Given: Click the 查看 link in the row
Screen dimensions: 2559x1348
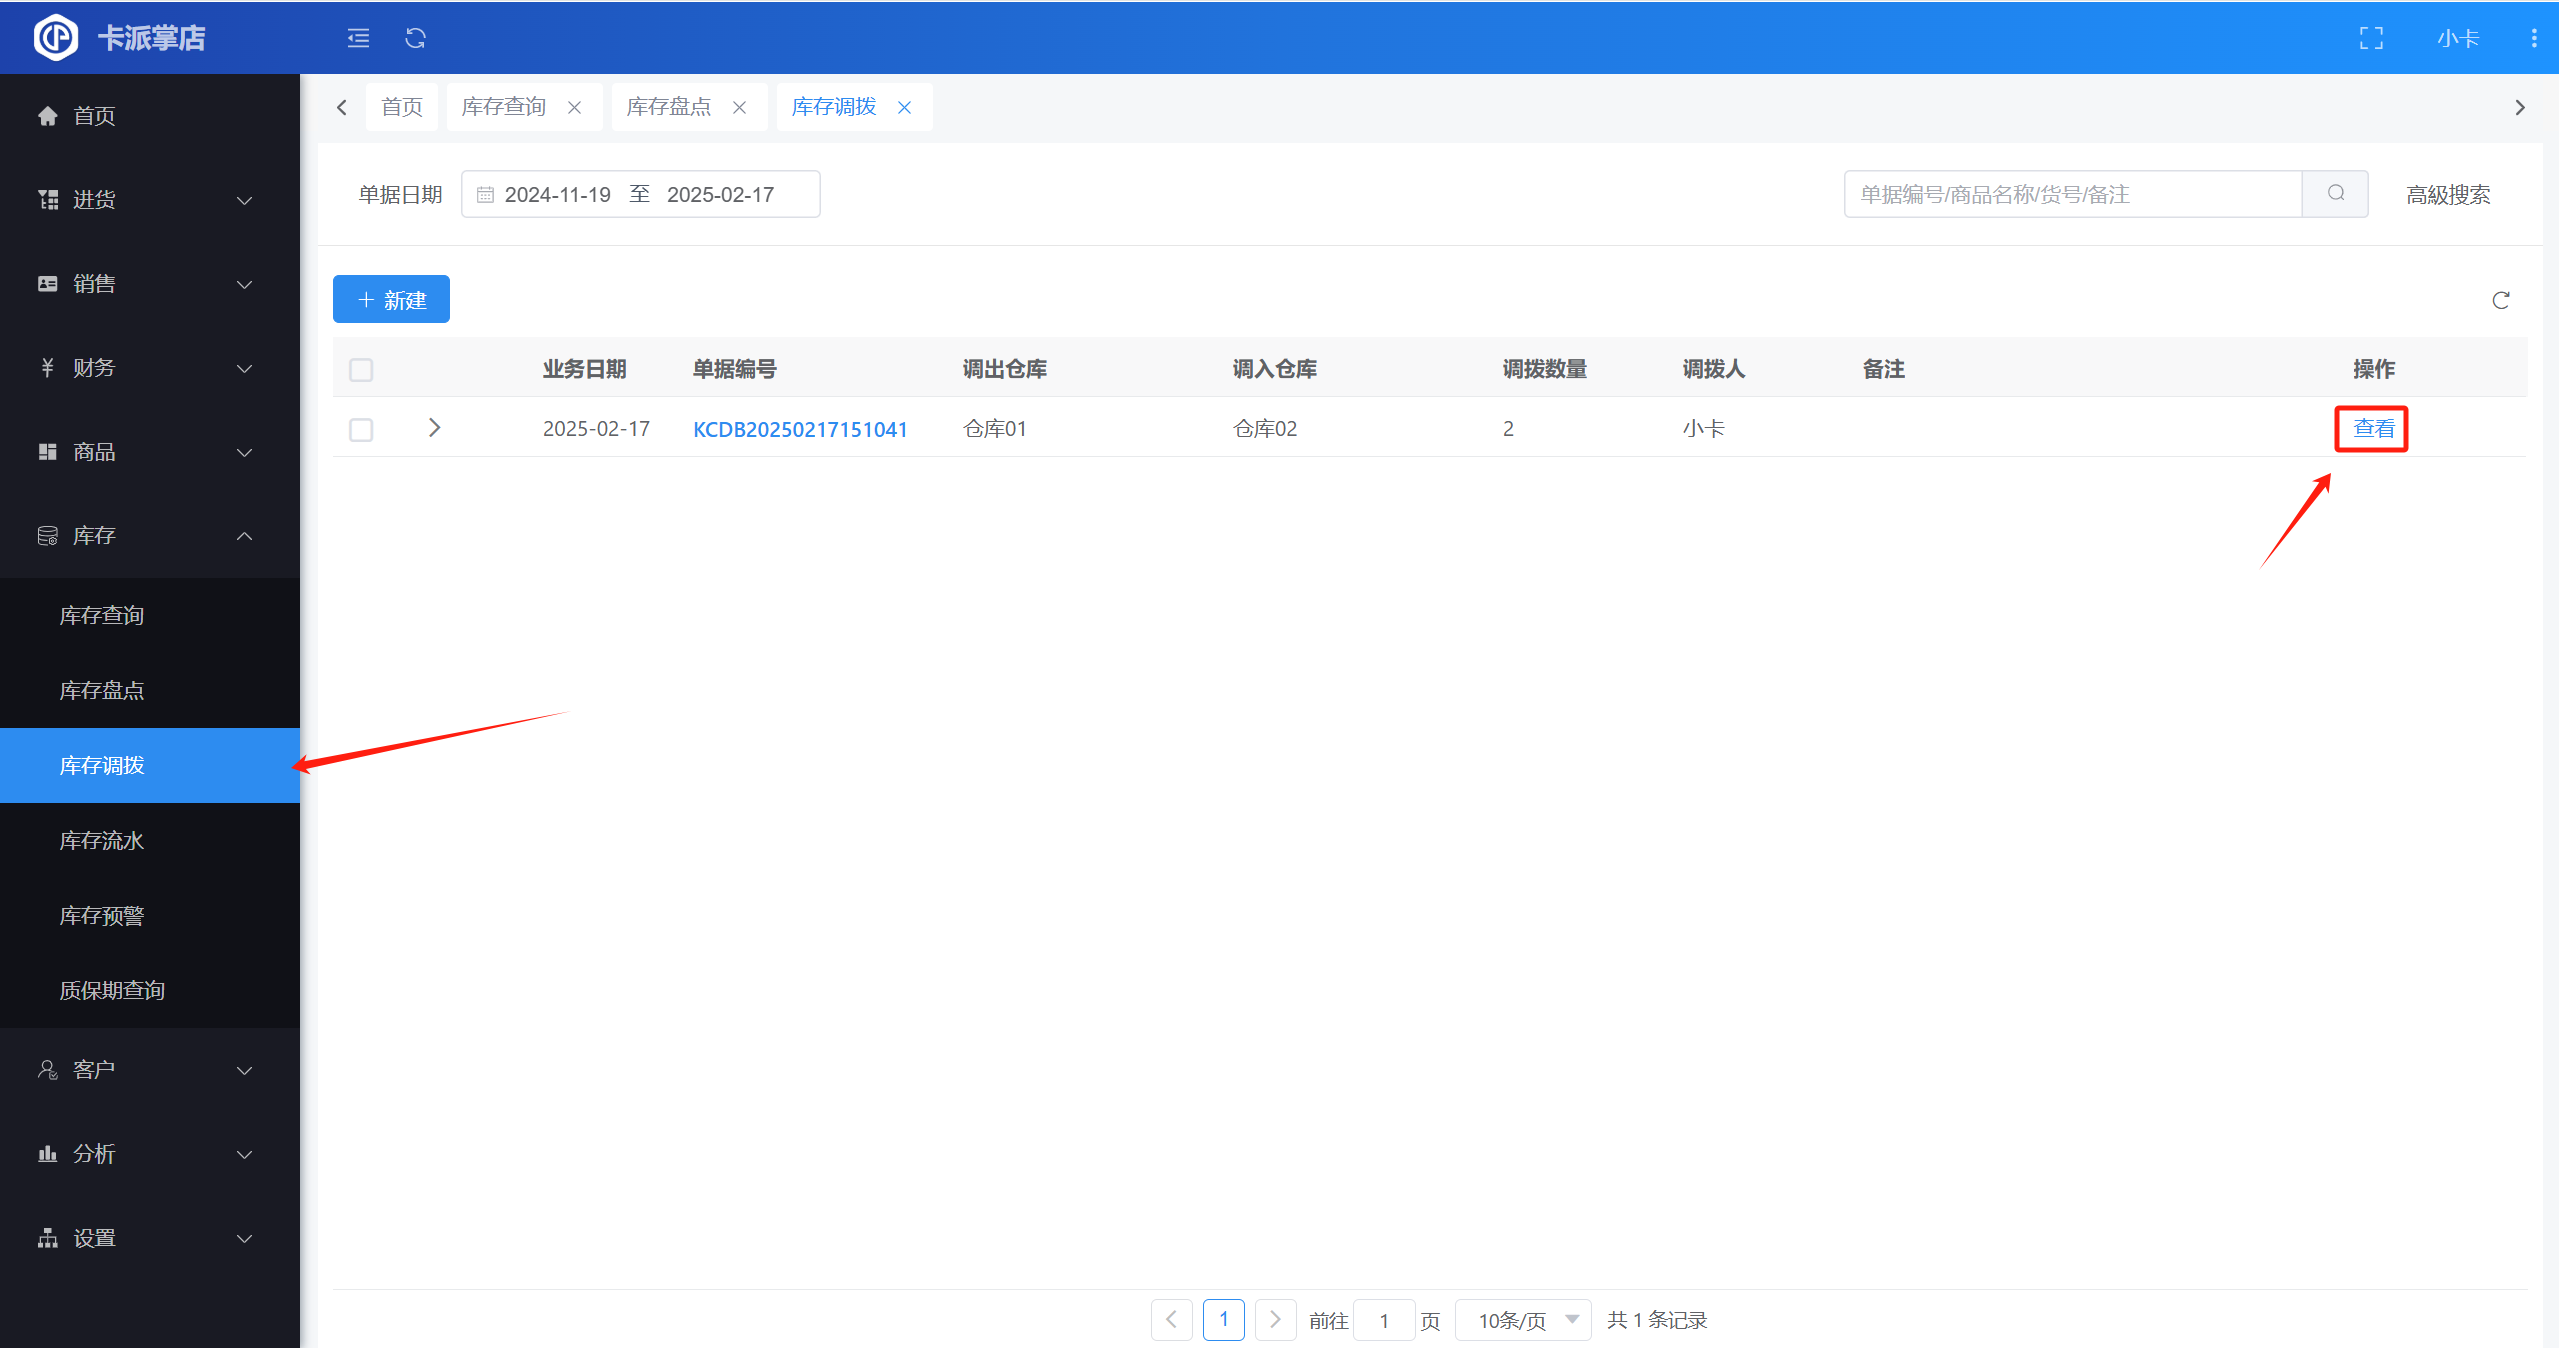Looking at the screenshot, I should (x=2372, y=429).
